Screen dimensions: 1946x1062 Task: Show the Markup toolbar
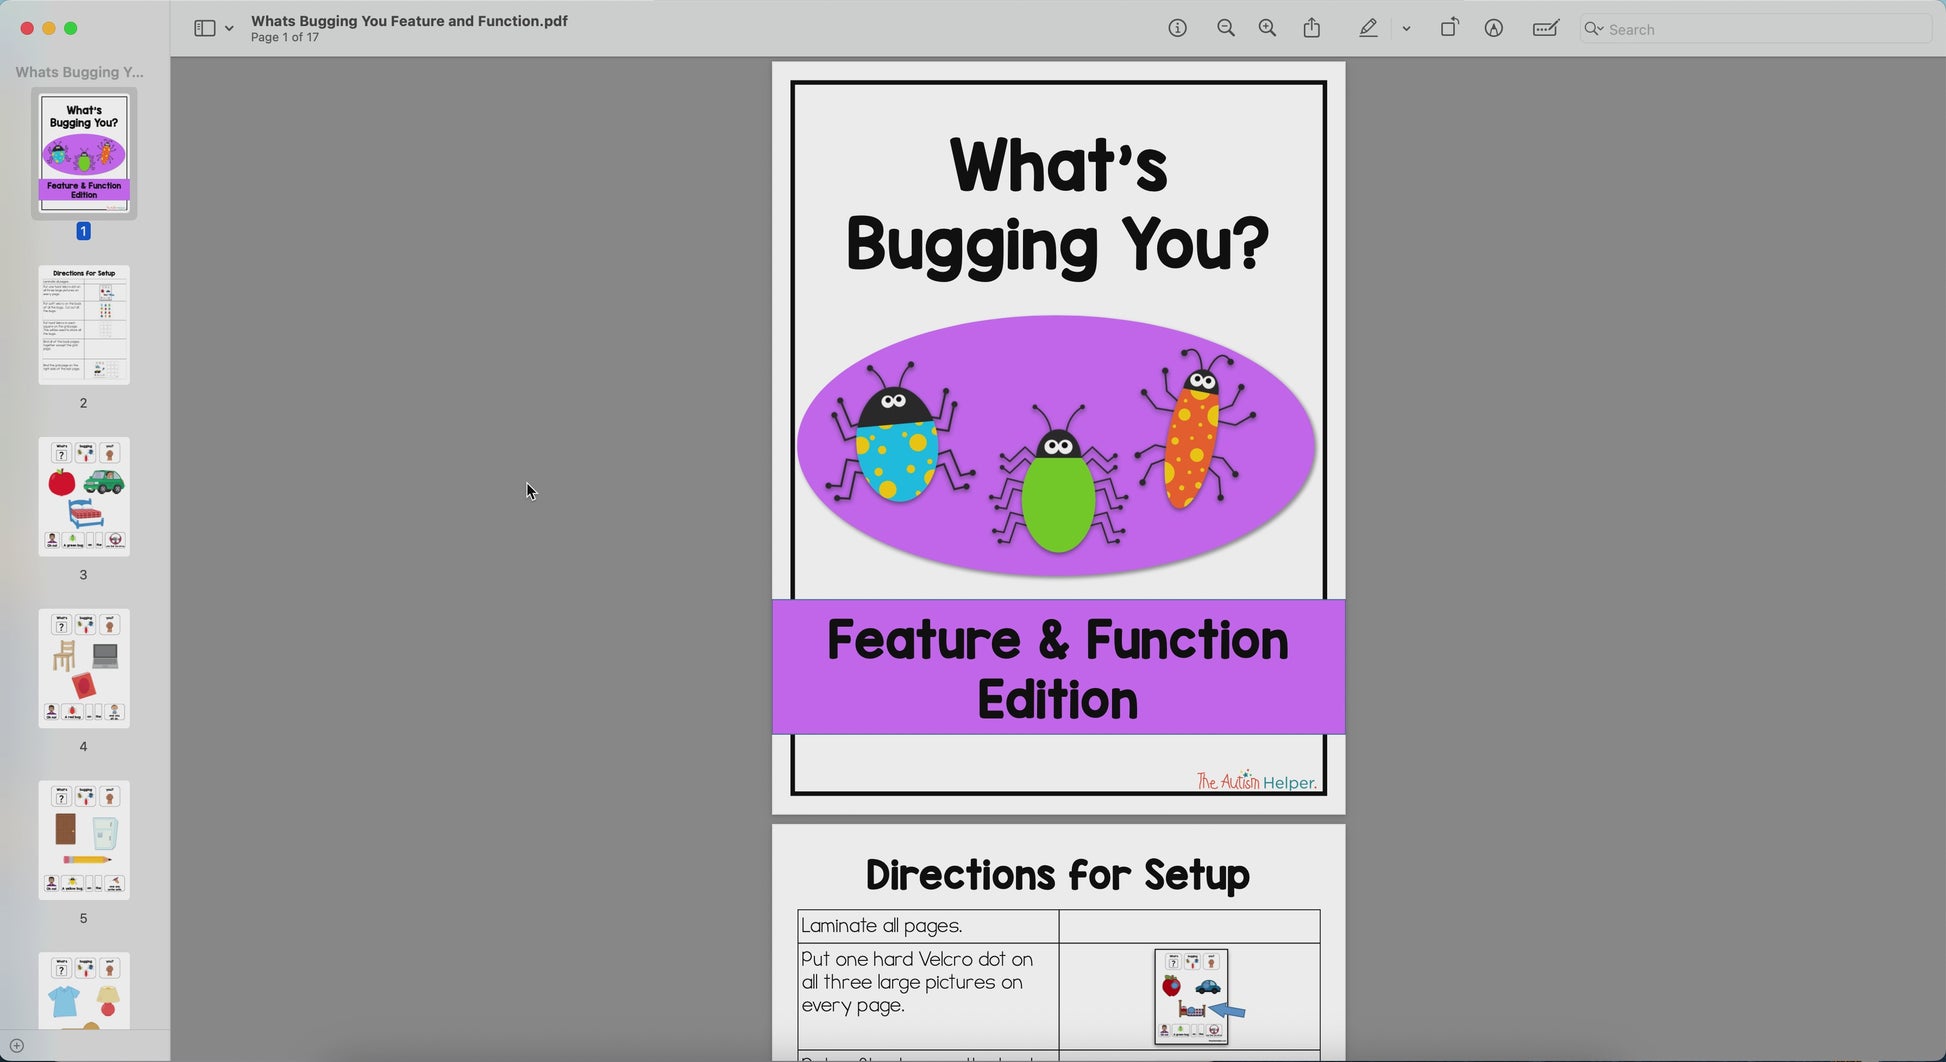tap(1493, 29)
